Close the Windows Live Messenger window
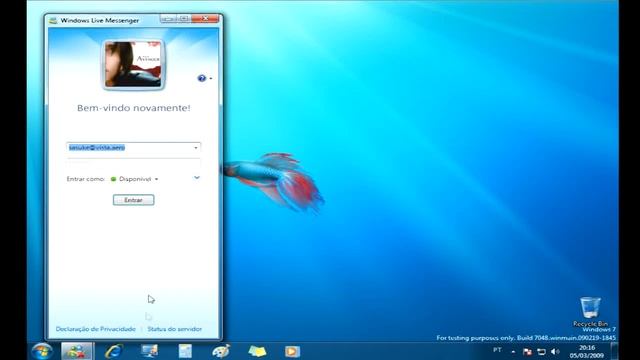Viewport: 640px width, 360px height. coord(206,19)
